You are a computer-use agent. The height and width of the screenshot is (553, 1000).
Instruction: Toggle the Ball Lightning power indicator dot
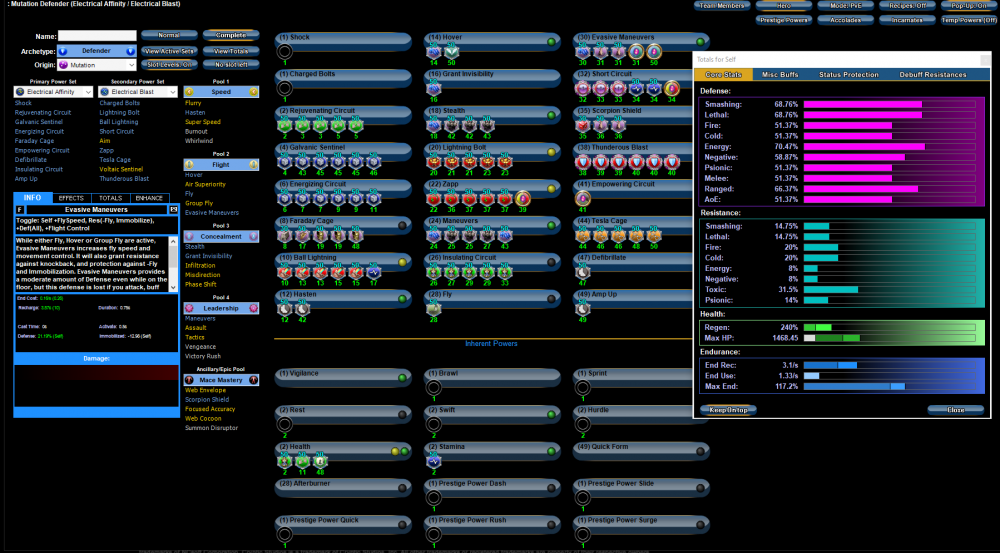click(402, 262)
